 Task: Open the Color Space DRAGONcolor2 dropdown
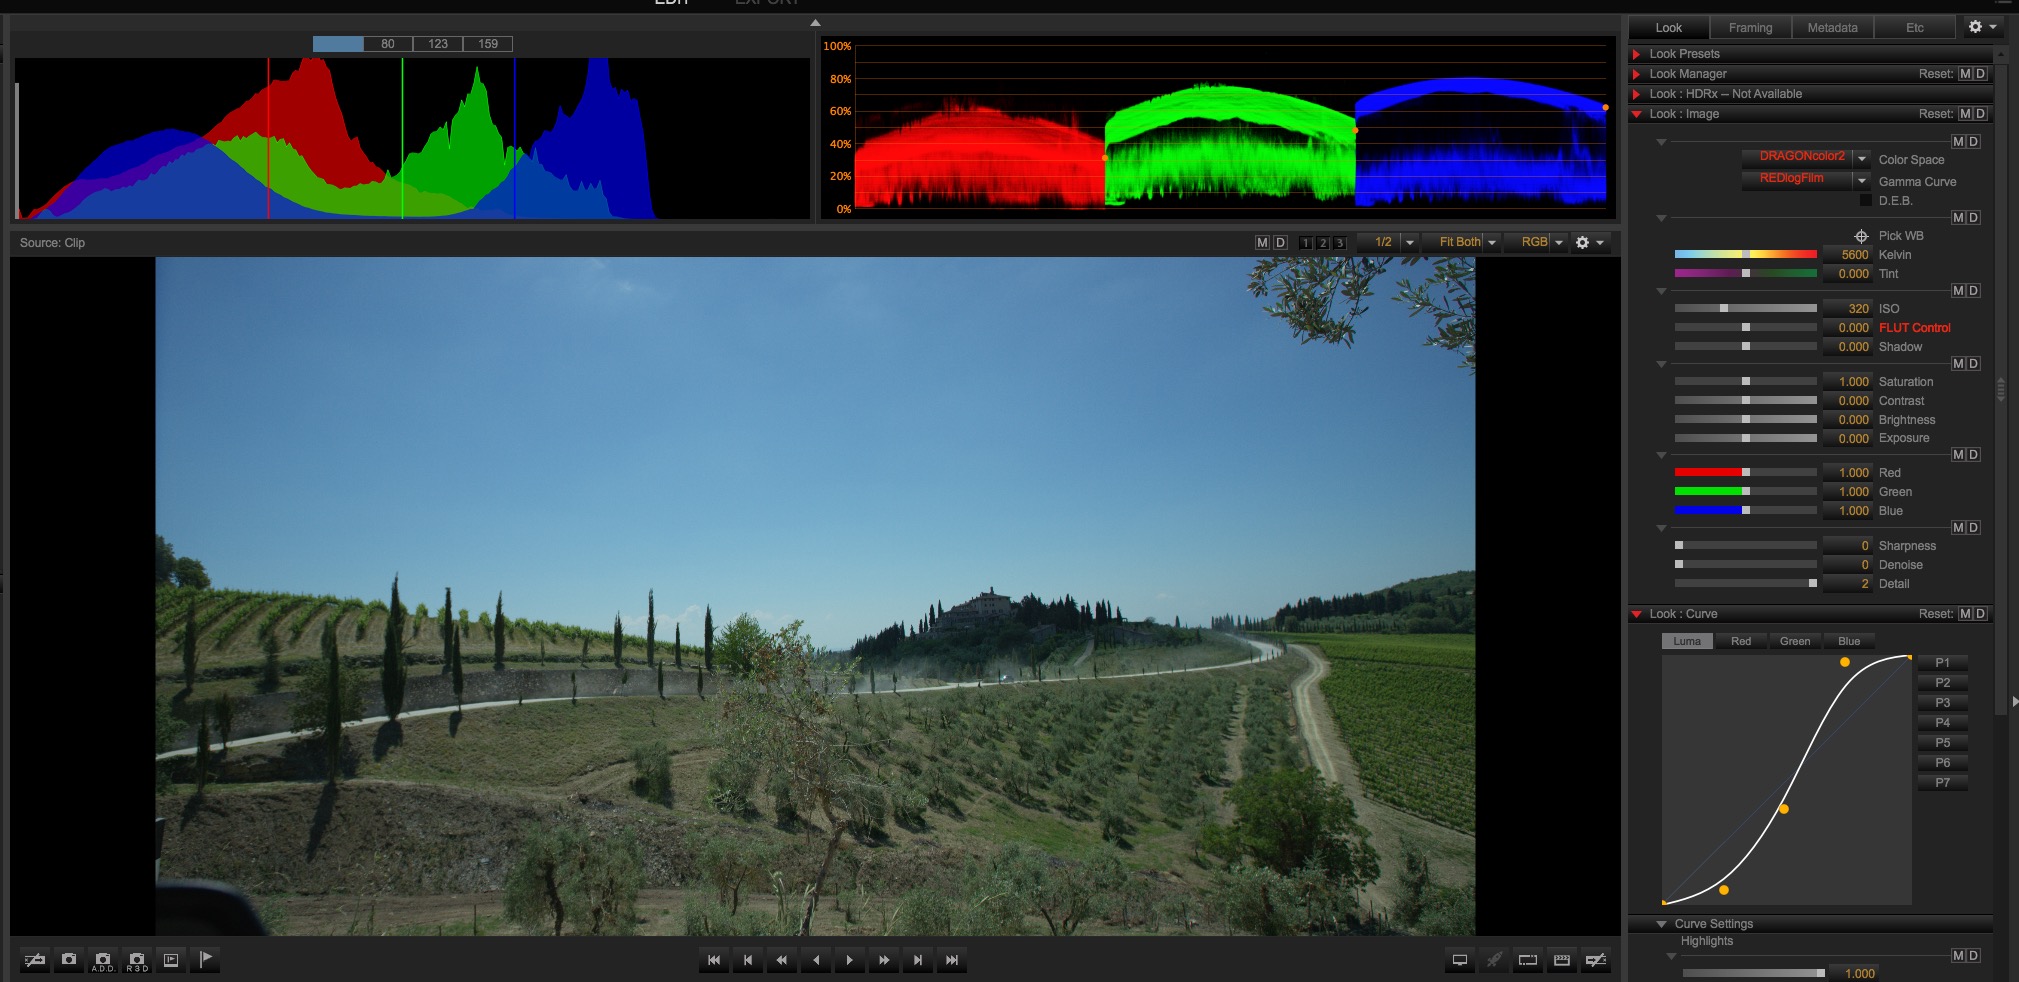pyautogui.click(x=1805, y=157)
